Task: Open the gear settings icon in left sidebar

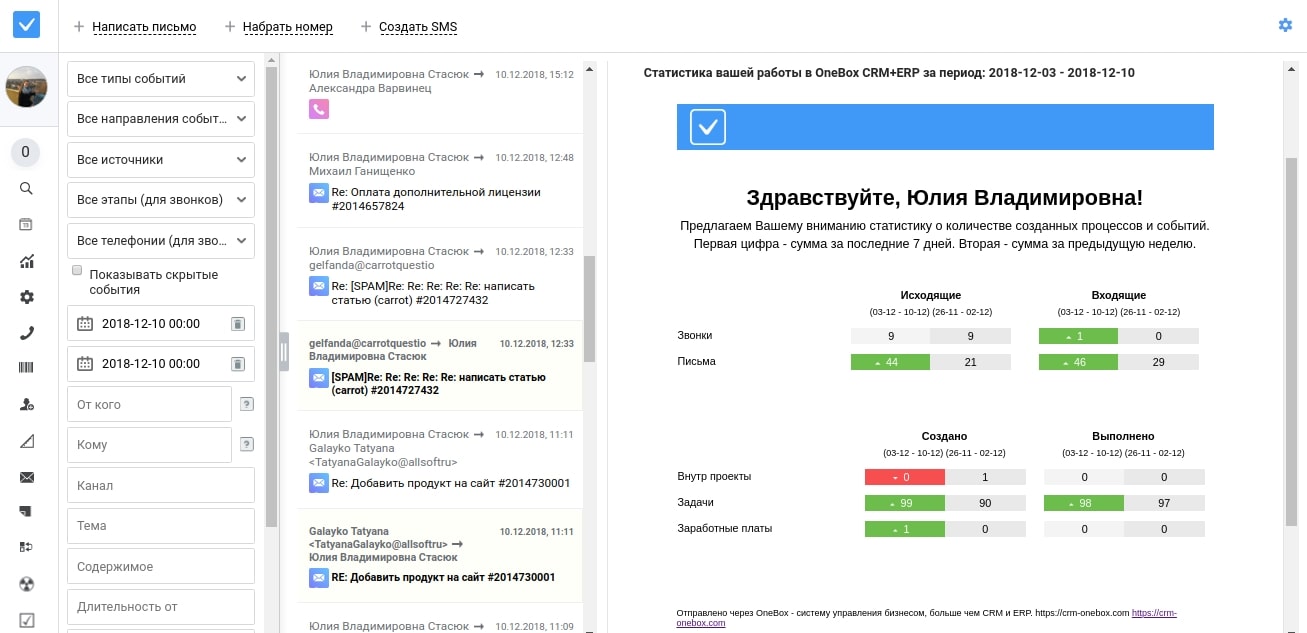Action: click(x=26, y=297)
